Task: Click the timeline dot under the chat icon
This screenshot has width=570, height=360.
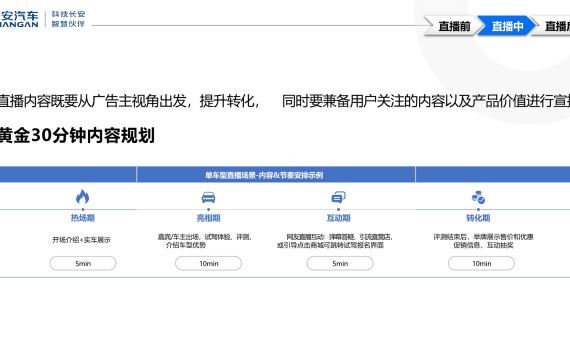Action: coord(338,209)
